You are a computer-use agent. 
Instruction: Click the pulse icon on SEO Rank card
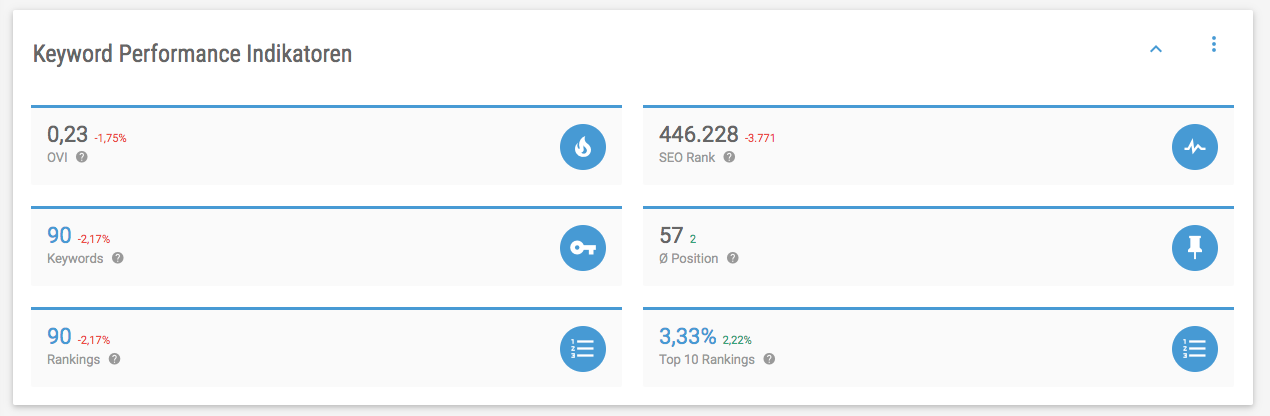1195,147
